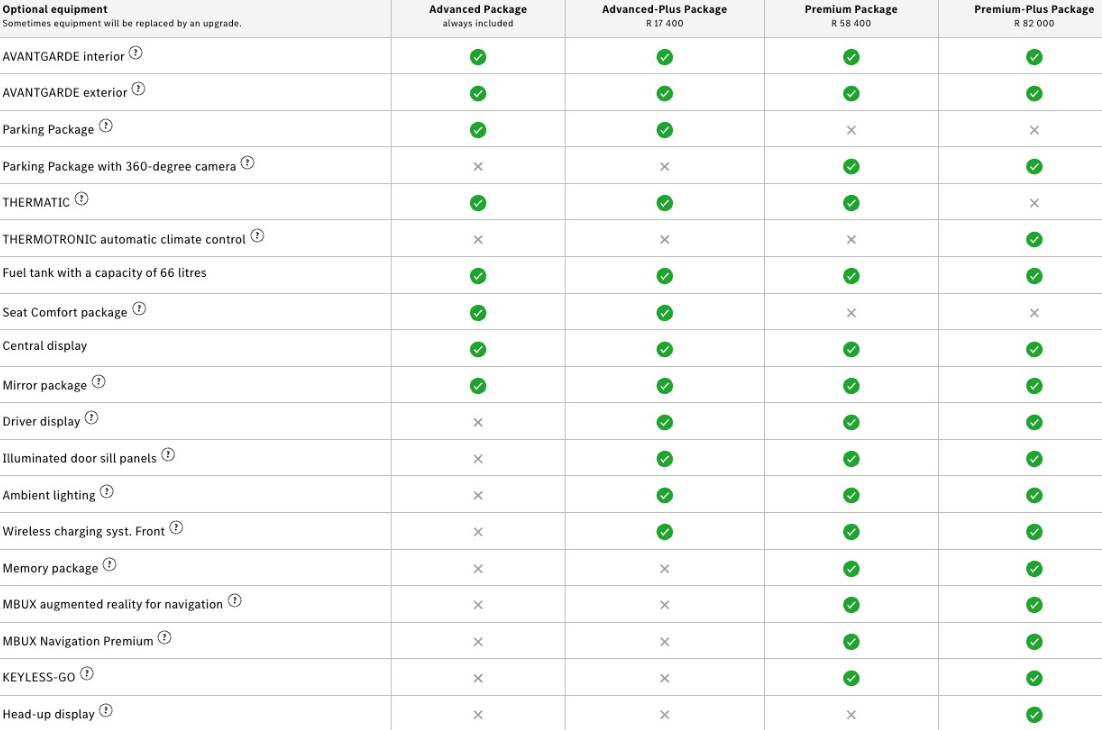Click the X for Memory package under Advanced Package
Screen dimensions: 1102x730
click(478, 569)
